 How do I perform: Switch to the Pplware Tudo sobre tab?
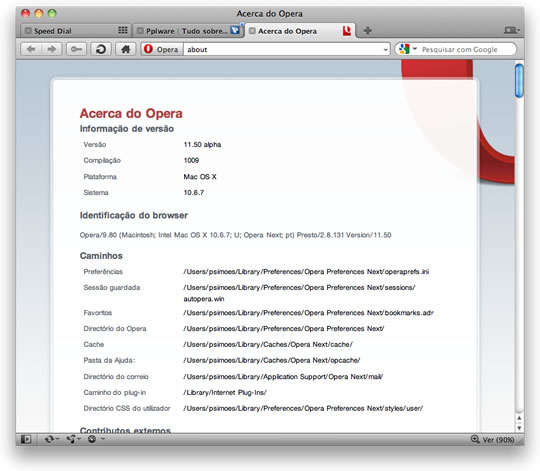coord(188,31)
